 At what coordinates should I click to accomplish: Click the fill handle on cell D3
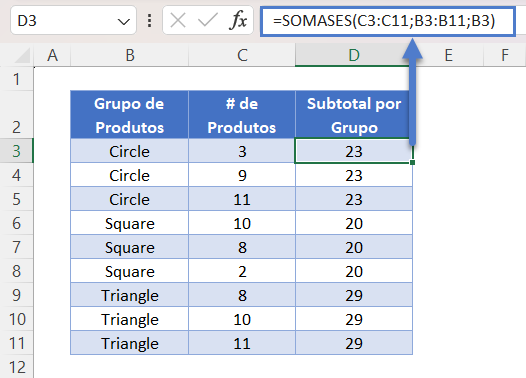coord(412,162)
